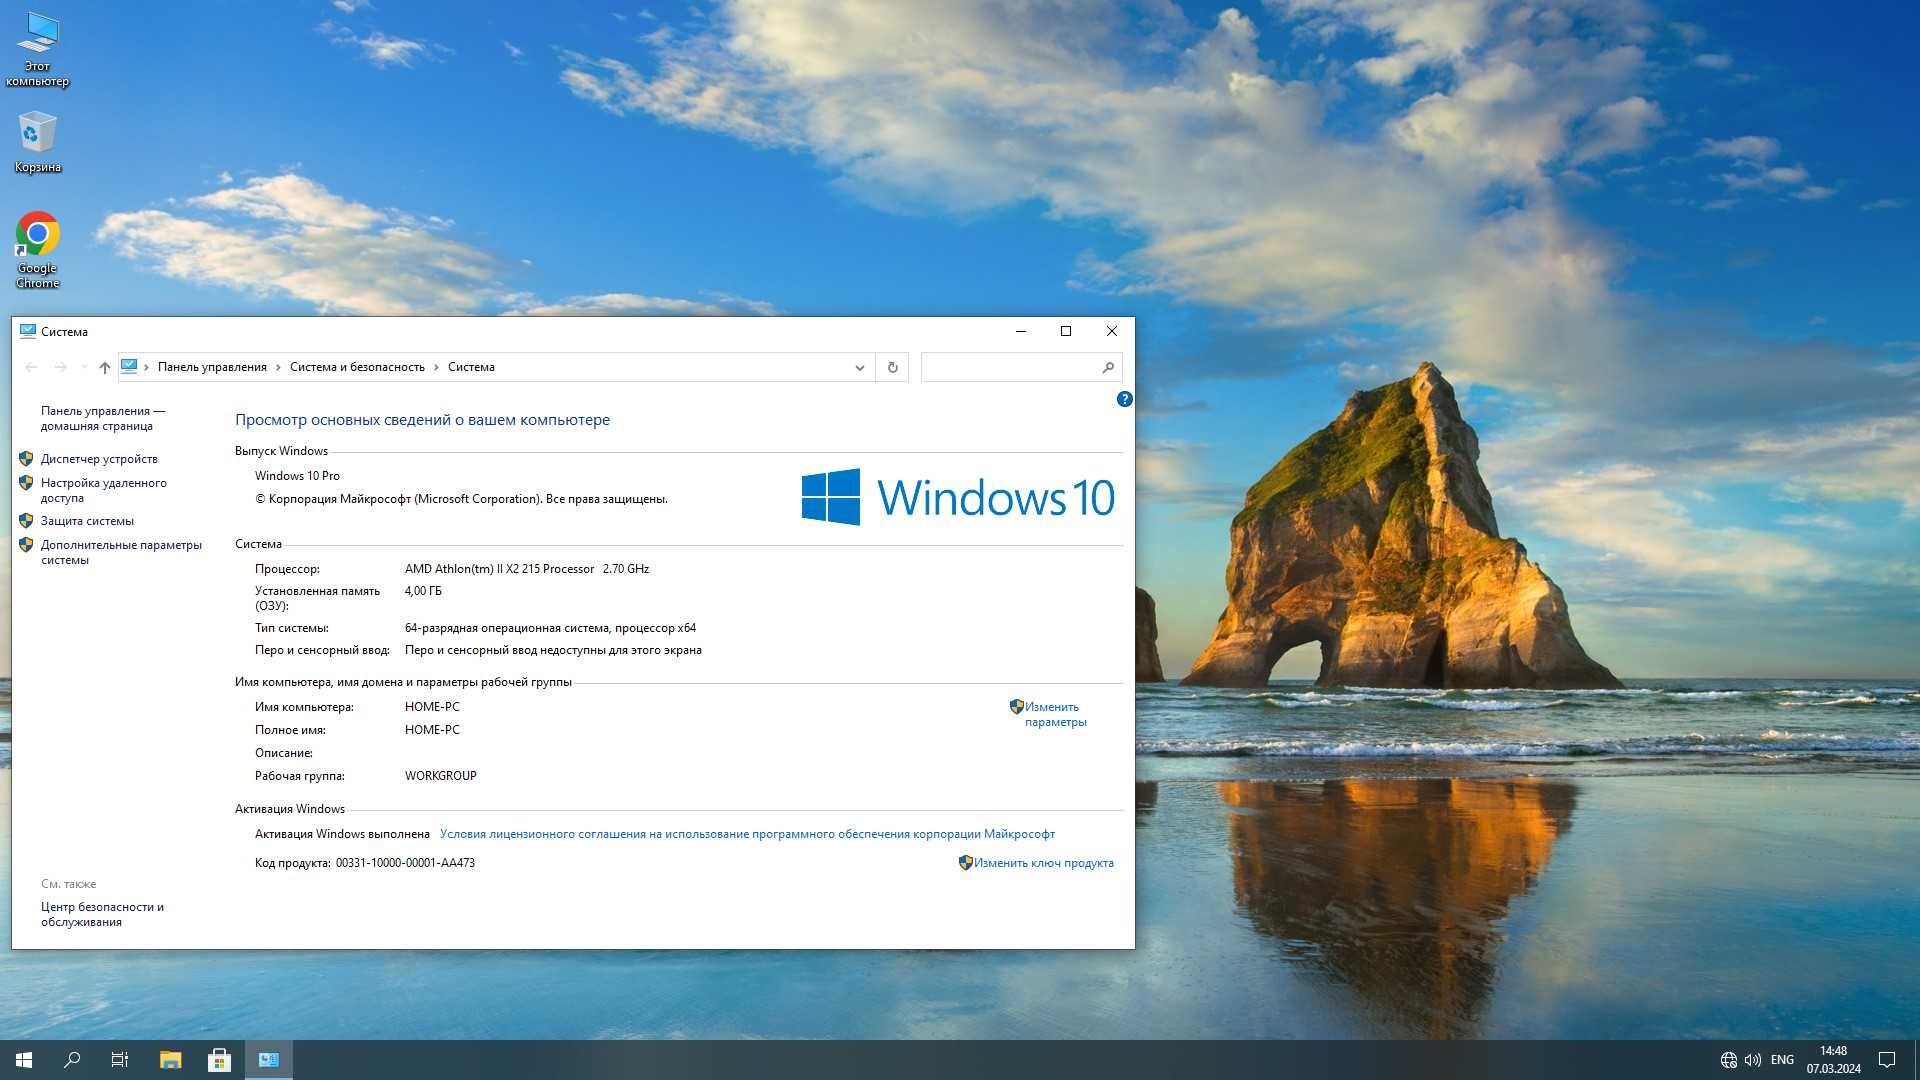Open Настройка удаленного доступа
This screenshot has width=1920, height=1080.
[104, 490]
